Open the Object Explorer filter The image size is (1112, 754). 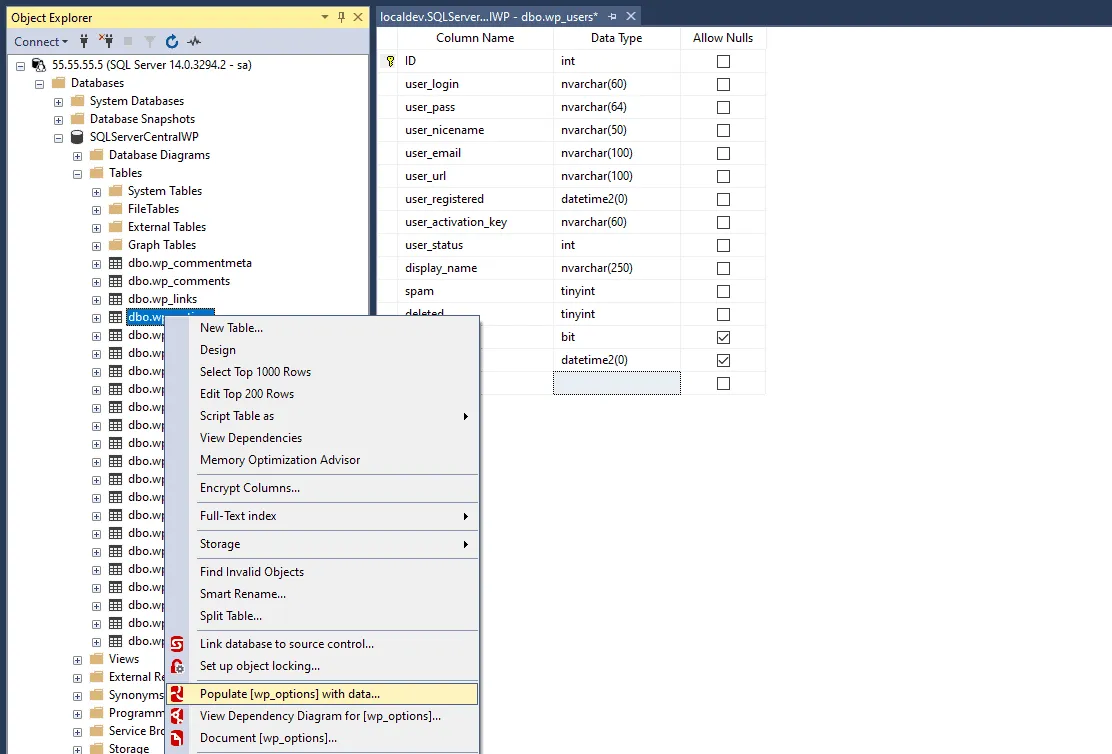point(150,41)
